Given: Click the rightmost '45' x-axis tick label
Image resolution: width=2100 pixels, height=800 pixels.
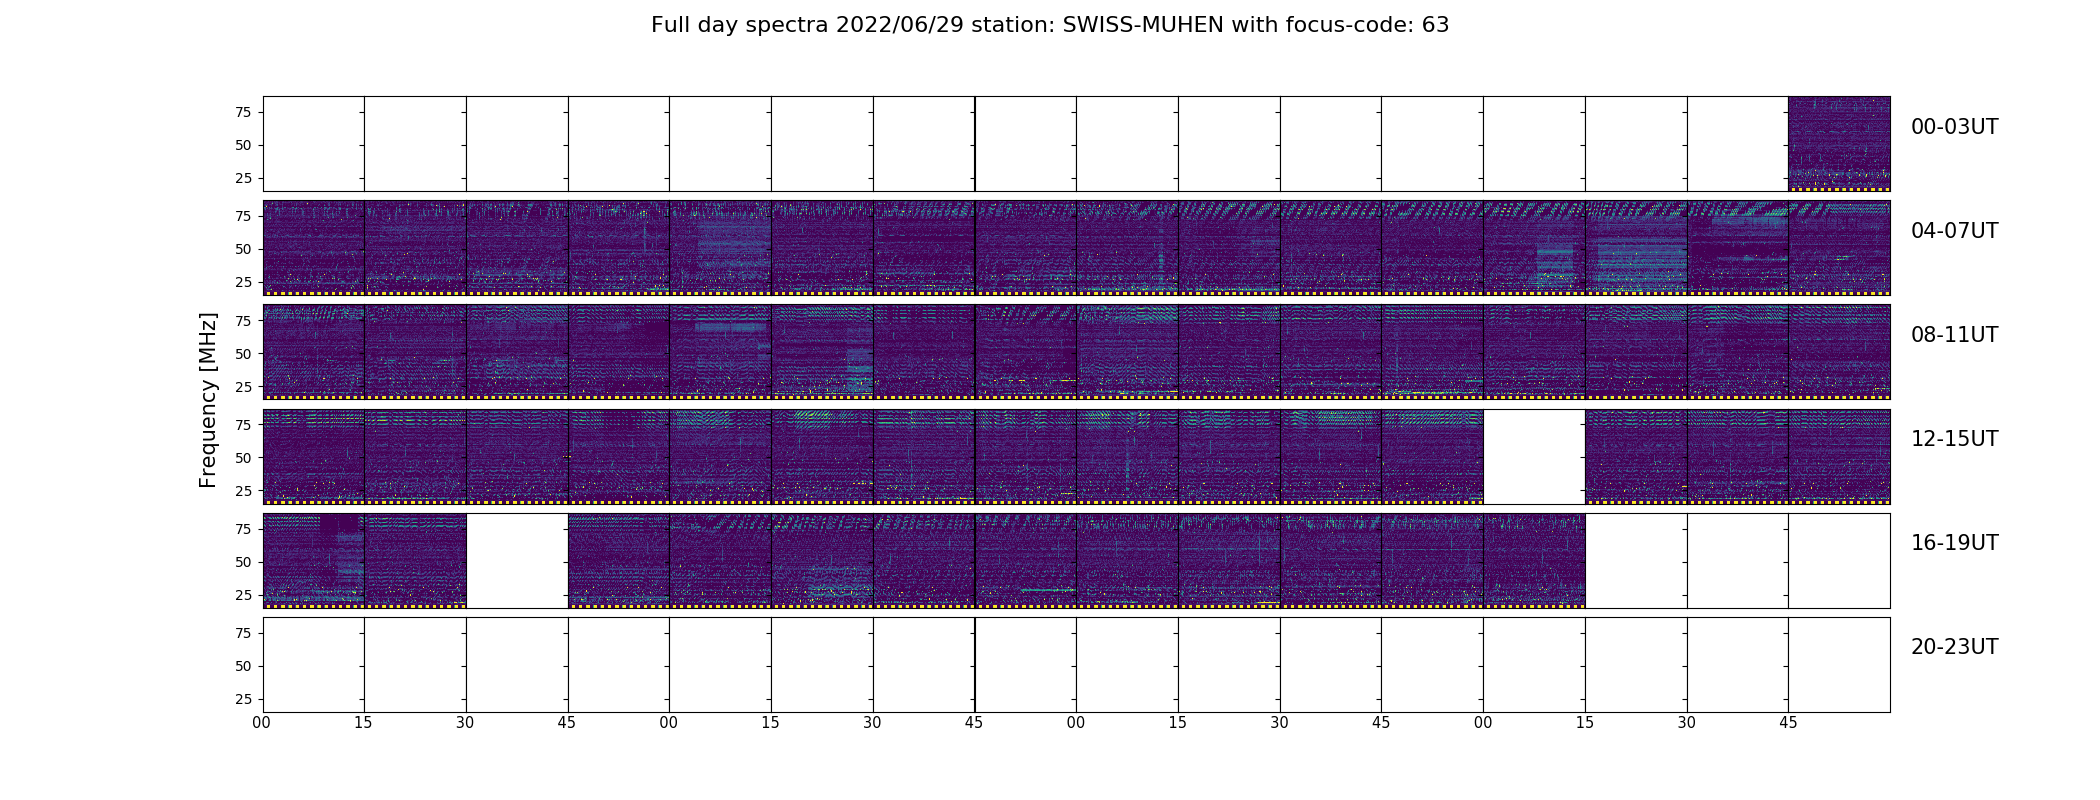Looking at the screenshot, I should [x=1788, y=722].
